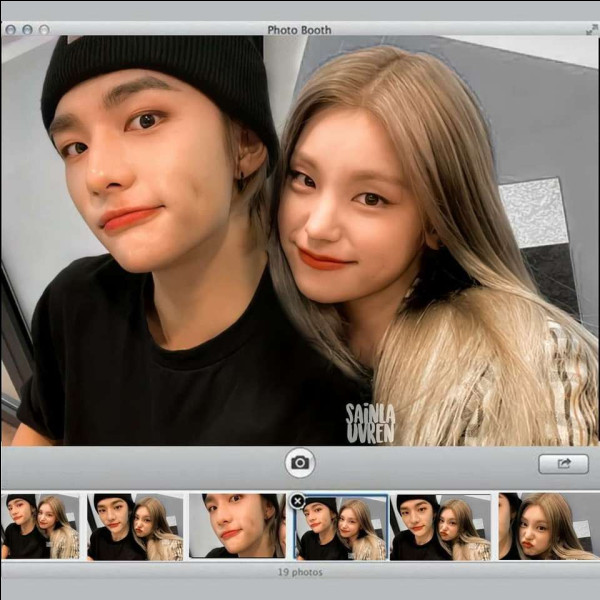This screenshot has width=600, height=600.
Task: Select the fifth thumbnail in the photo strip
Action: pyautogui.click(x=440, y=527)
